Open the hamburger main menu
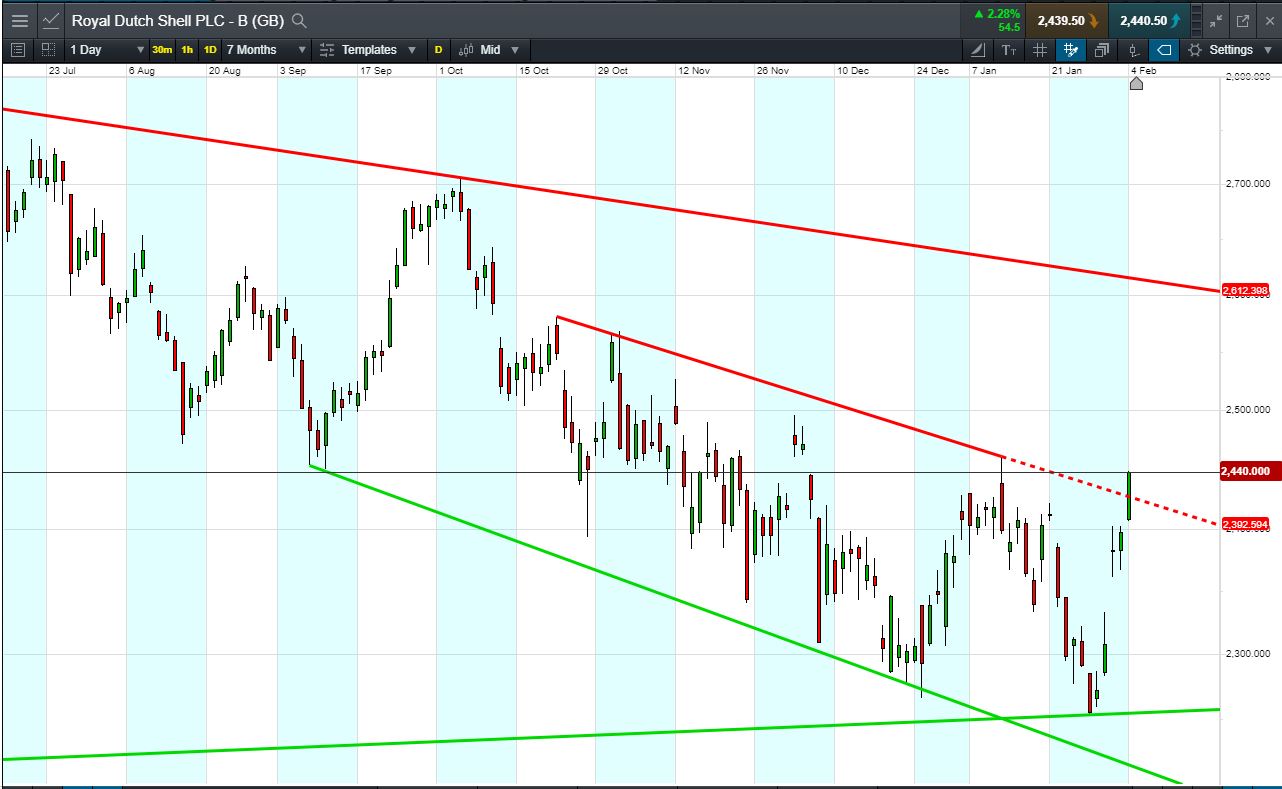The image size is (1282, 789). point(20,20)
